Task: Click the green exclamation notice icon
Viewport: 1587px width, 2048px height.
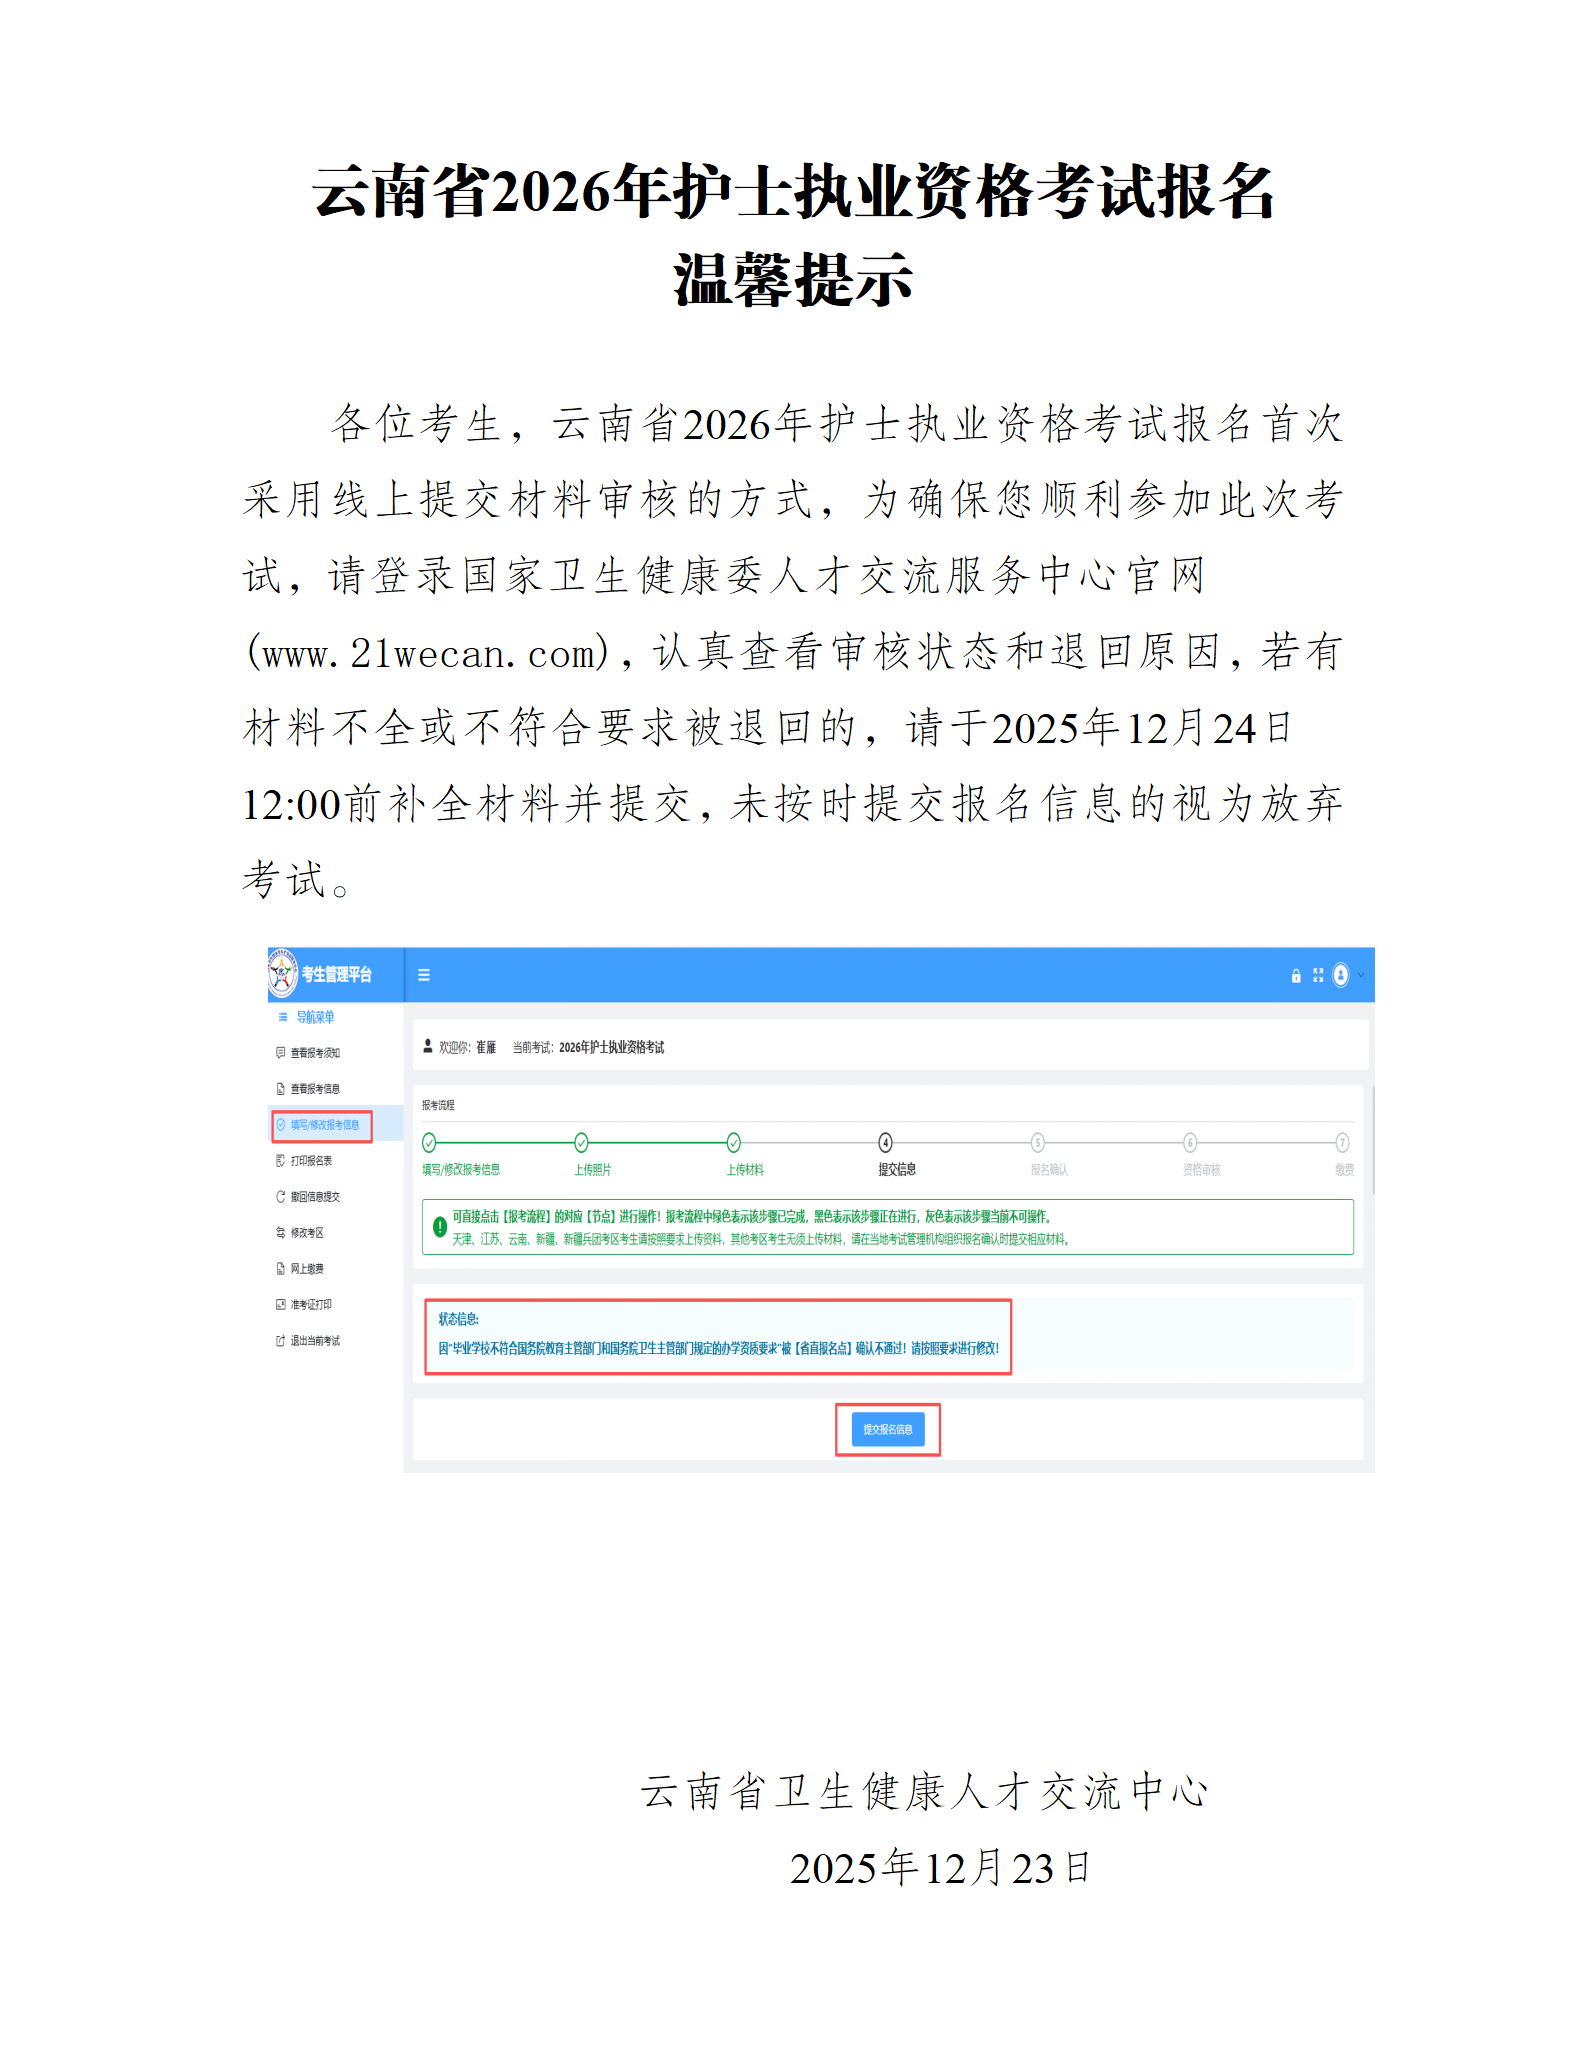Action: click(x=440, y=1227)
